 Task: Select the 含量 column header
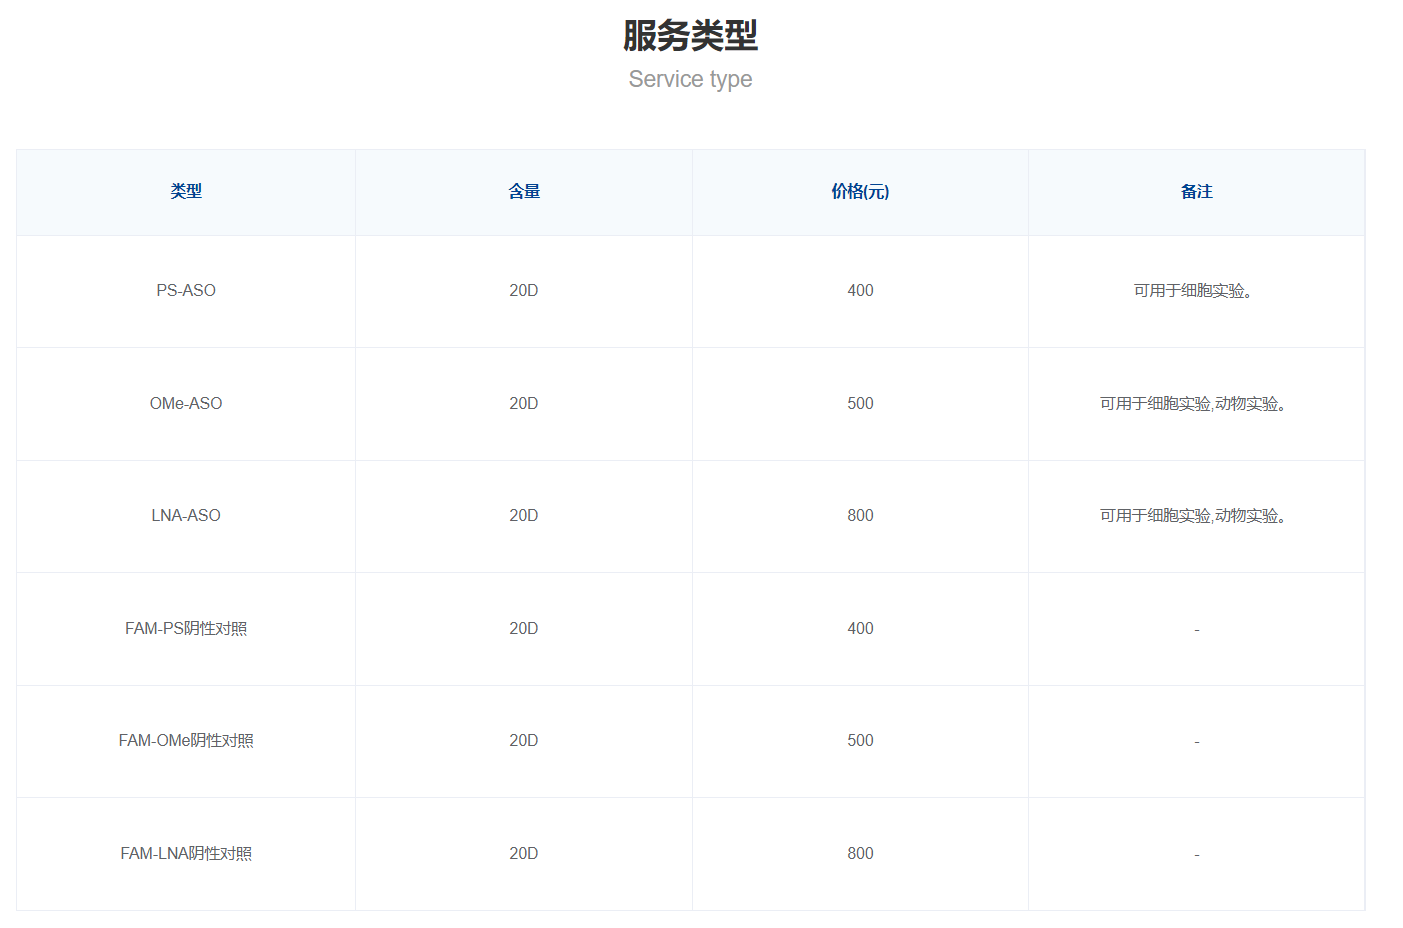coord(524,191)
